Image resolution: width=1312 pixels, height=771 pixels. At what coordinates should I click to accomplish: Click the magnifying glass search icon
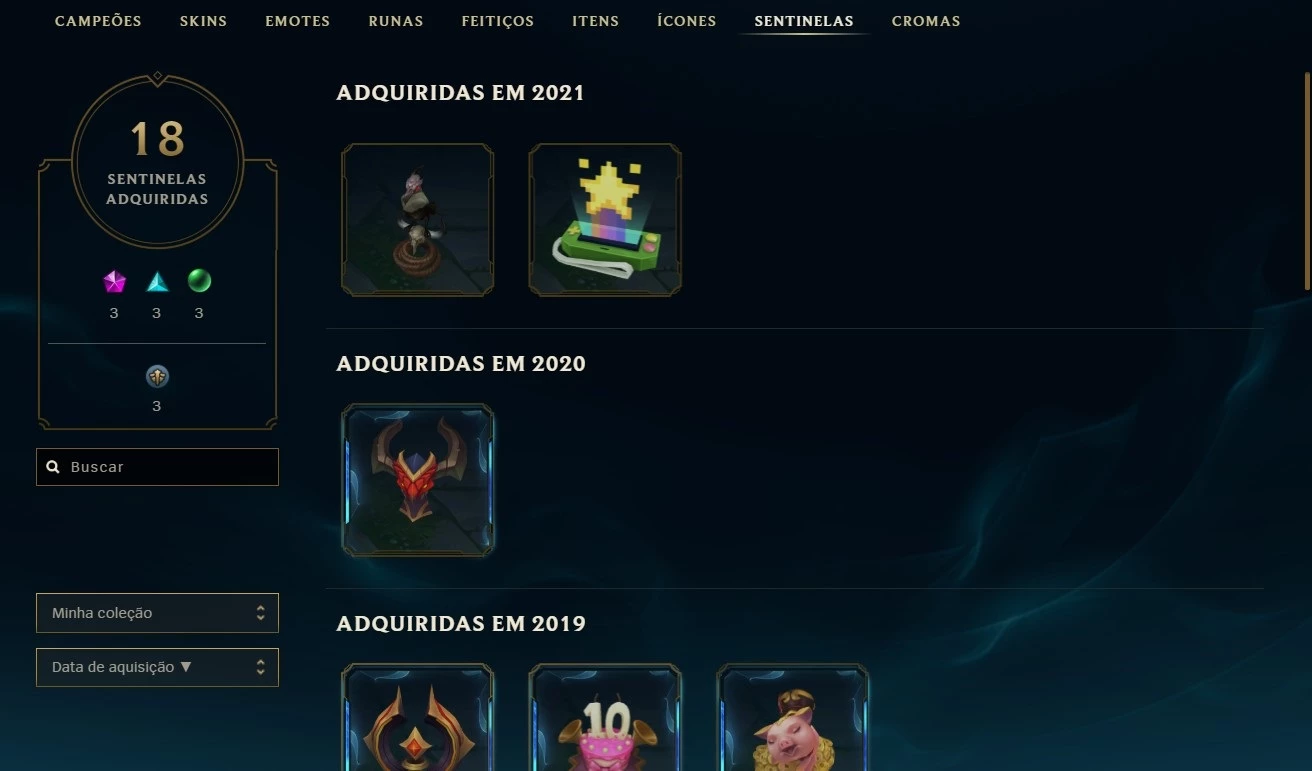(53, 467)
